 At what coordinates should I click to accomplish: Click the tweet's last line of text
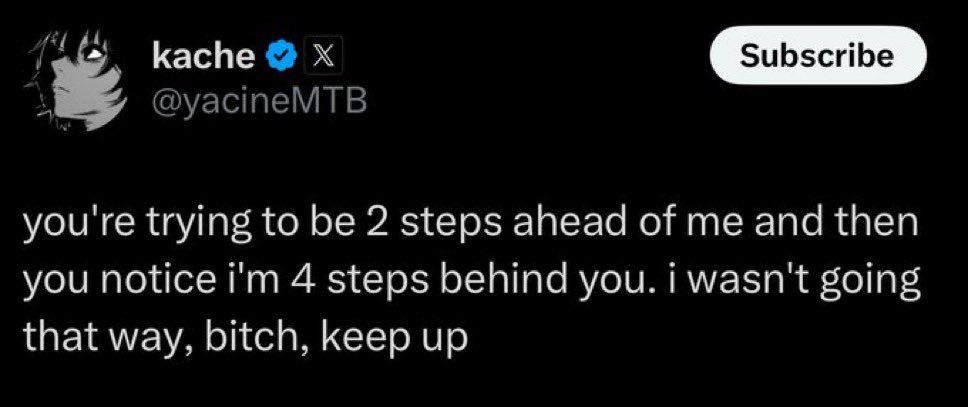click(244, 337)
